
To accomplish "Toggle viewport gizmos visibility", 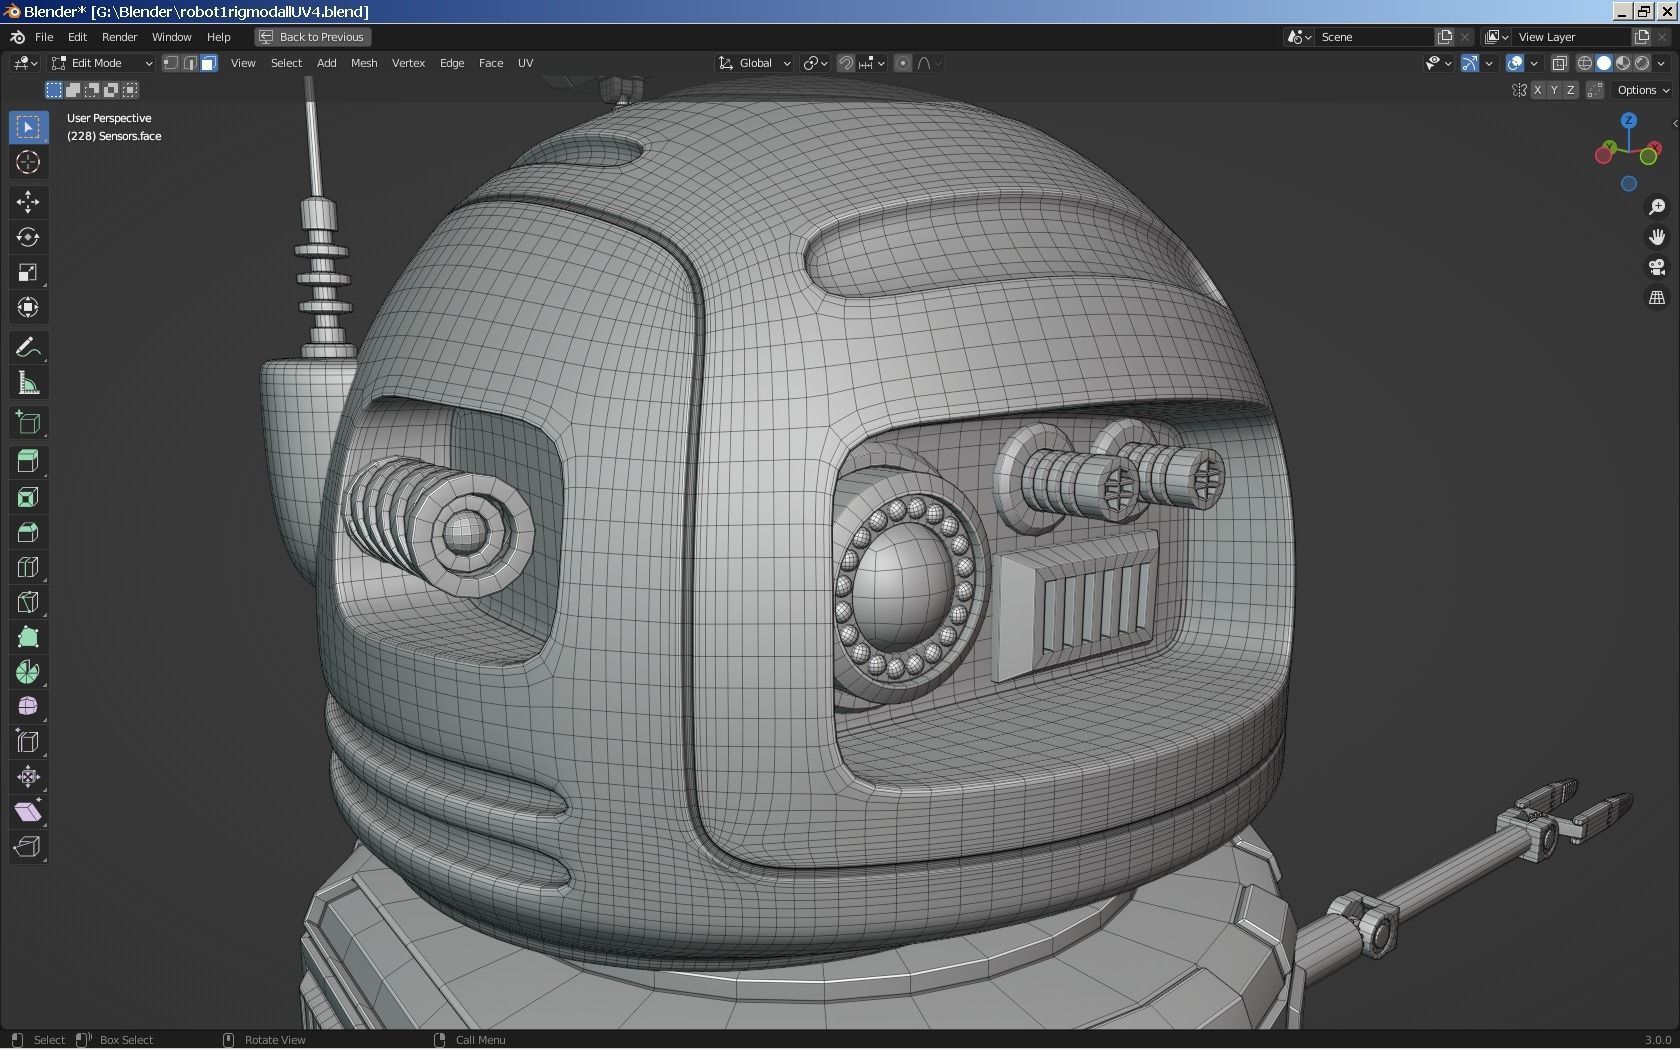I will click(1470, 63).
